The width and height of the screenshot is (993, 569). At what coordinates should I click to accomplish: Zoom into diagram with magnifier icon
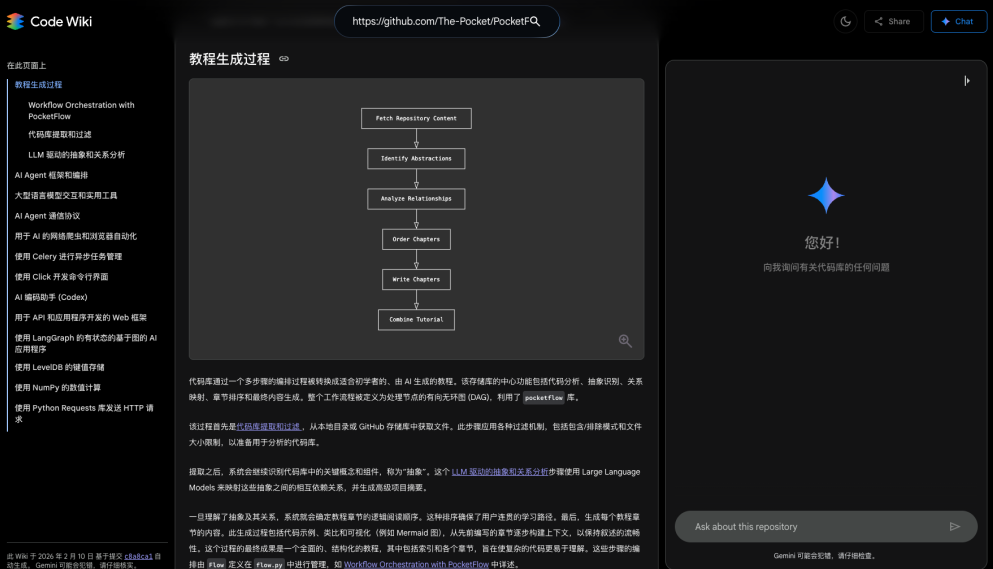tap(625, 341)
